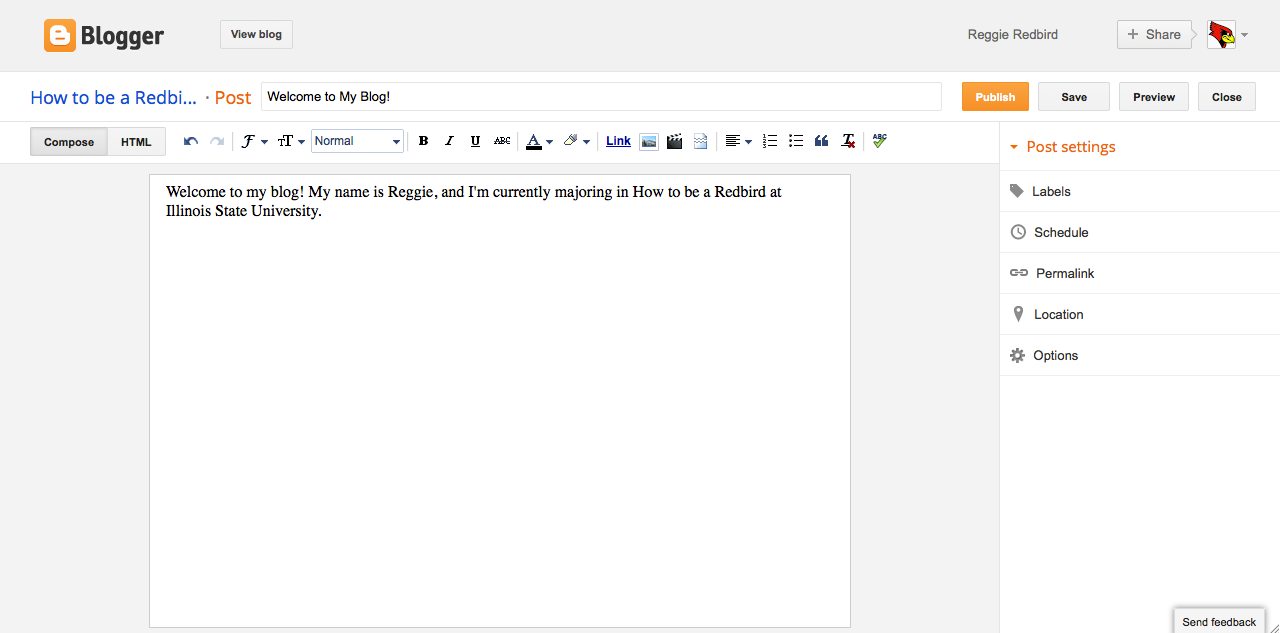
Task: Toggle italic formatting
Action: 449,141
